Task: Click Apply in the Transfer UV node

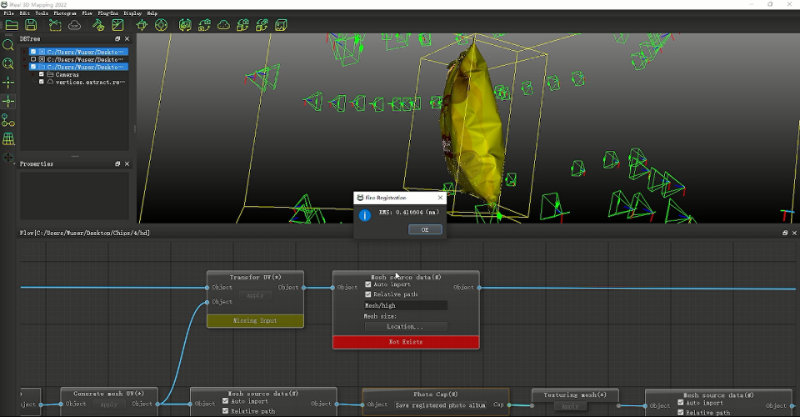Action: tap(255, 296)
